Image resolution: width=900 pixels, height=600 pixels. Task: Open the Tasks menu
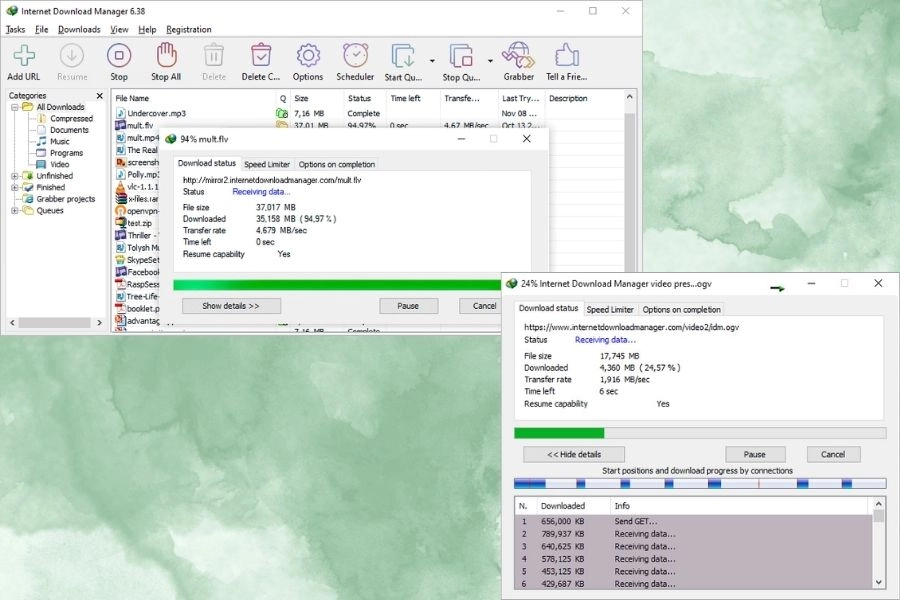point(15,29)
